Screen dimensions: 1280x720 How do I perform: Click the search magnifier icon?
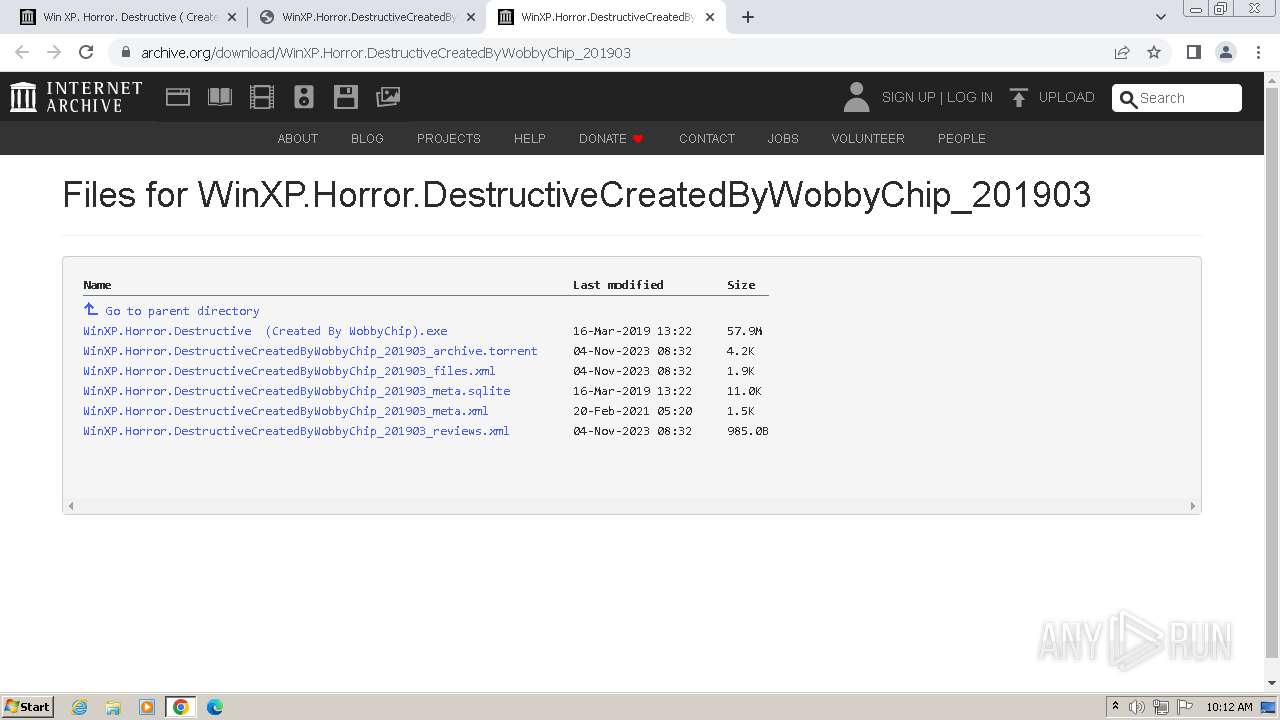tap(1128, 98)
